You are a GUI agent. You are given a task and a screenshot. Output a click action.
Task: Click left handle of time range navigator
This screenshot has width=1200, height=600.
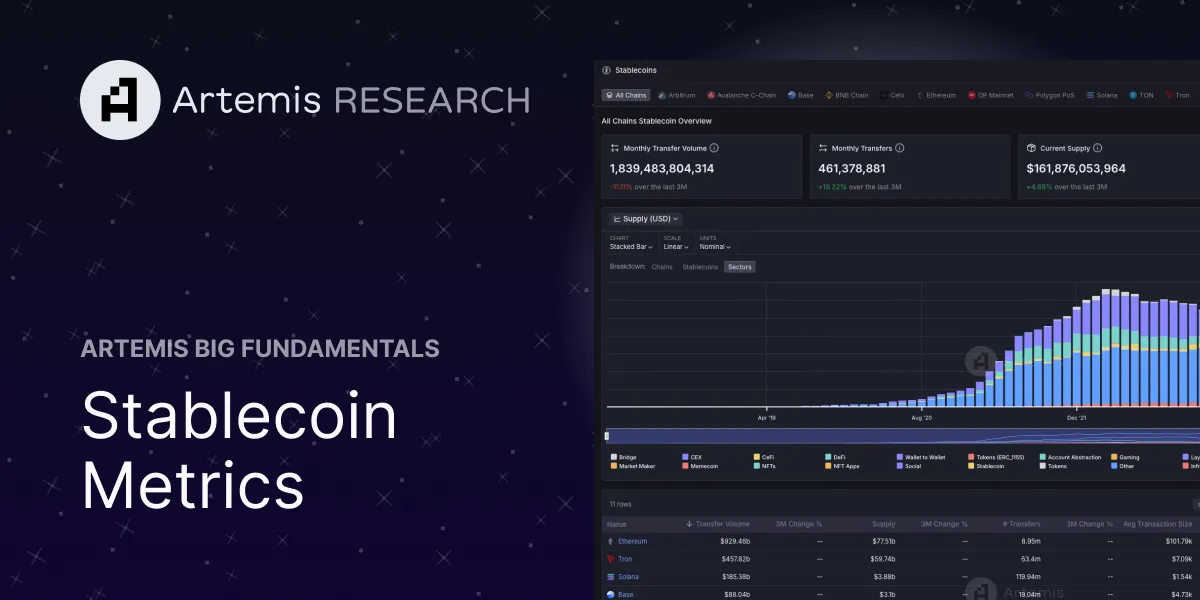607,436
